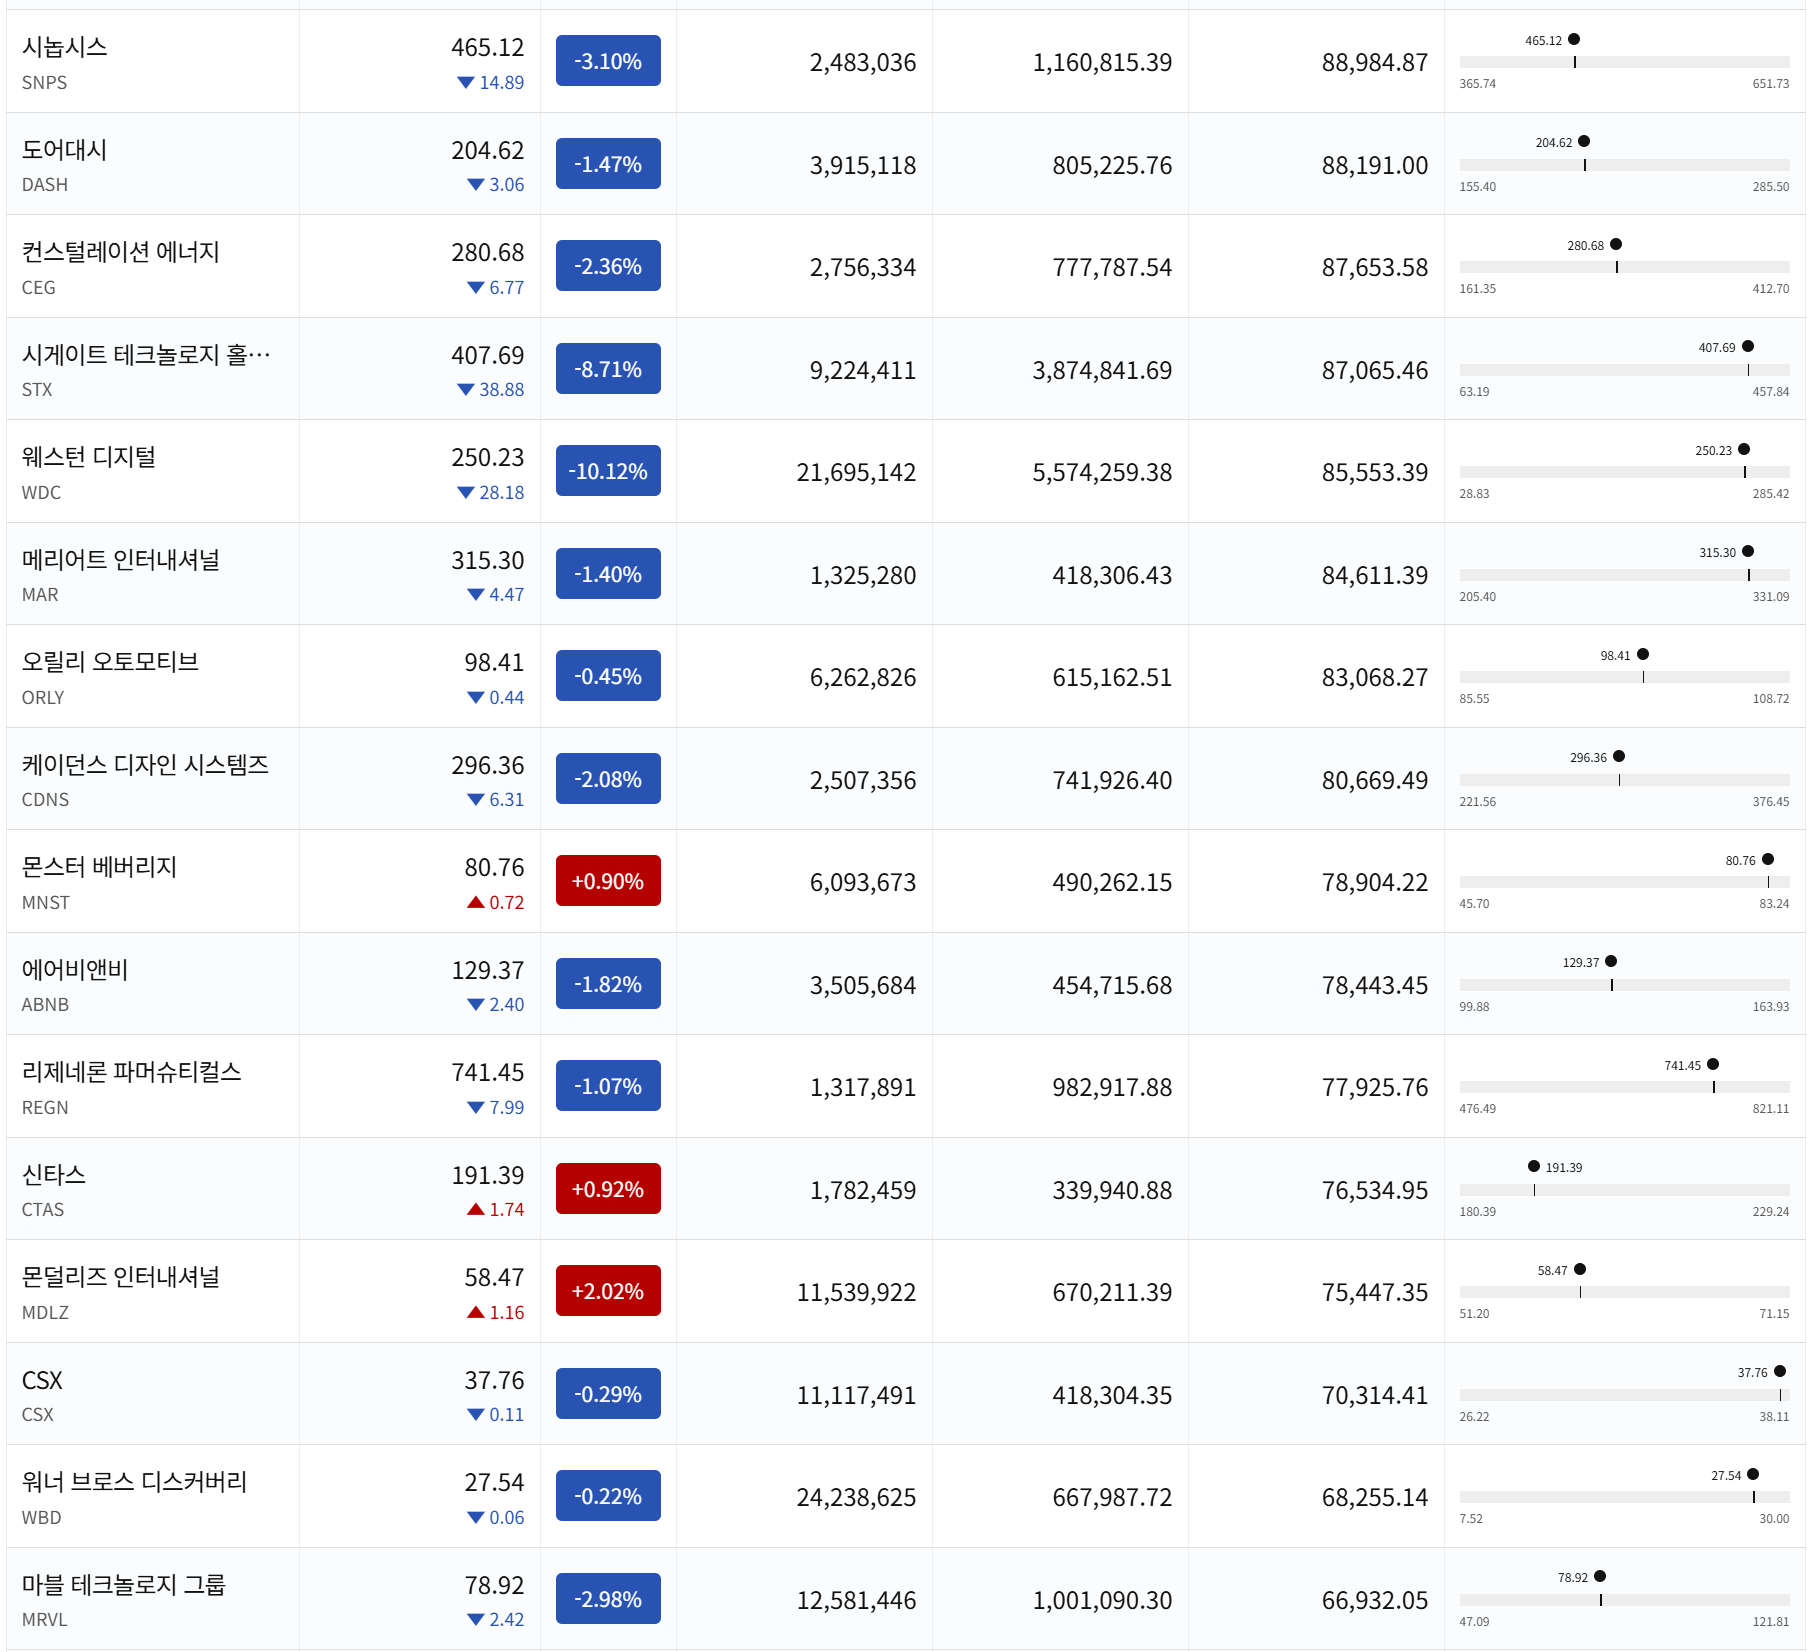This screenshot has width=1814, height=1652.
Task: Click the down arrow beside 38.88
Action: coord(465,390)
